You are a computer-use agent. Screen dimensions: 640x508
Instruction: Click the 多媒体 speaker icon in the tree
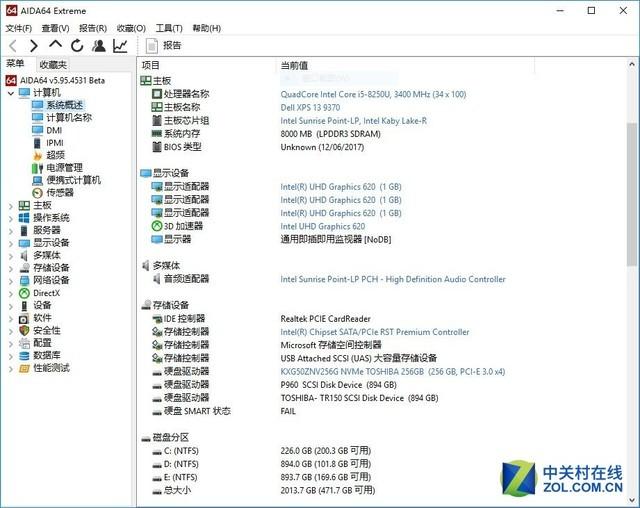coord(24,256)
